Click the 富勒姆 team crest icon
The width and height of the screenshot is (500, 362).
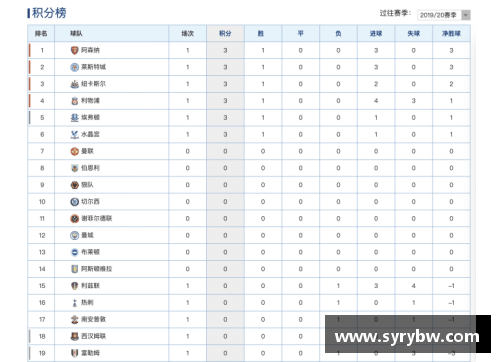coord(75,353)
